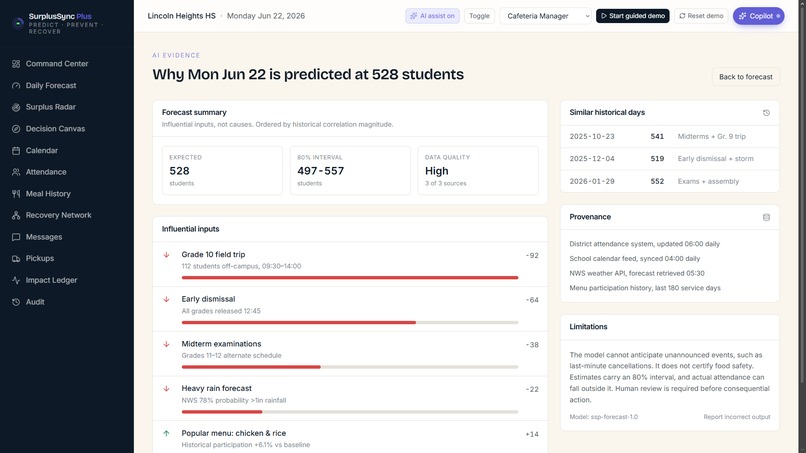The image size is (806, 453).
Task: Click the Messages chat bubble icon
Action: tap(16, 237)
